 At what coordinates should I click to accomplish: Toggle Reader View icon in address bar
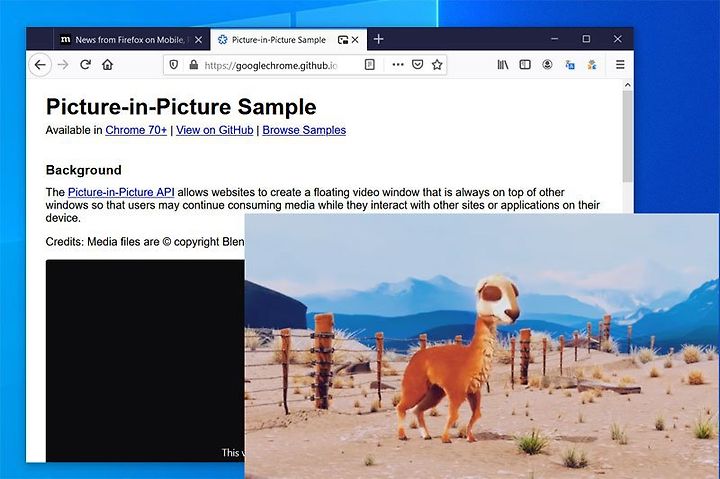coord(370,65)
